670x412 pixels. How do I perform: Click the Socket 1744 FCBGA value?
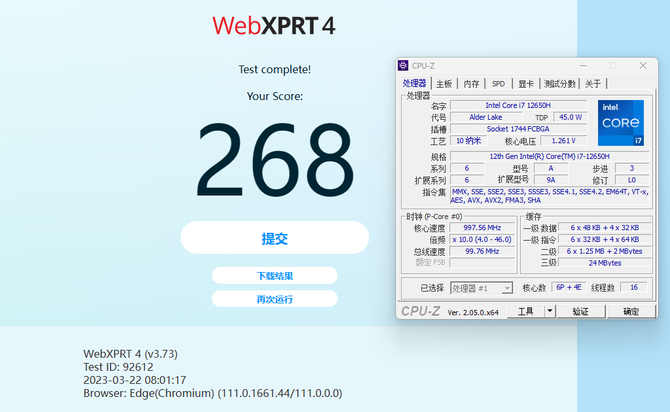[x=518, y=129]
